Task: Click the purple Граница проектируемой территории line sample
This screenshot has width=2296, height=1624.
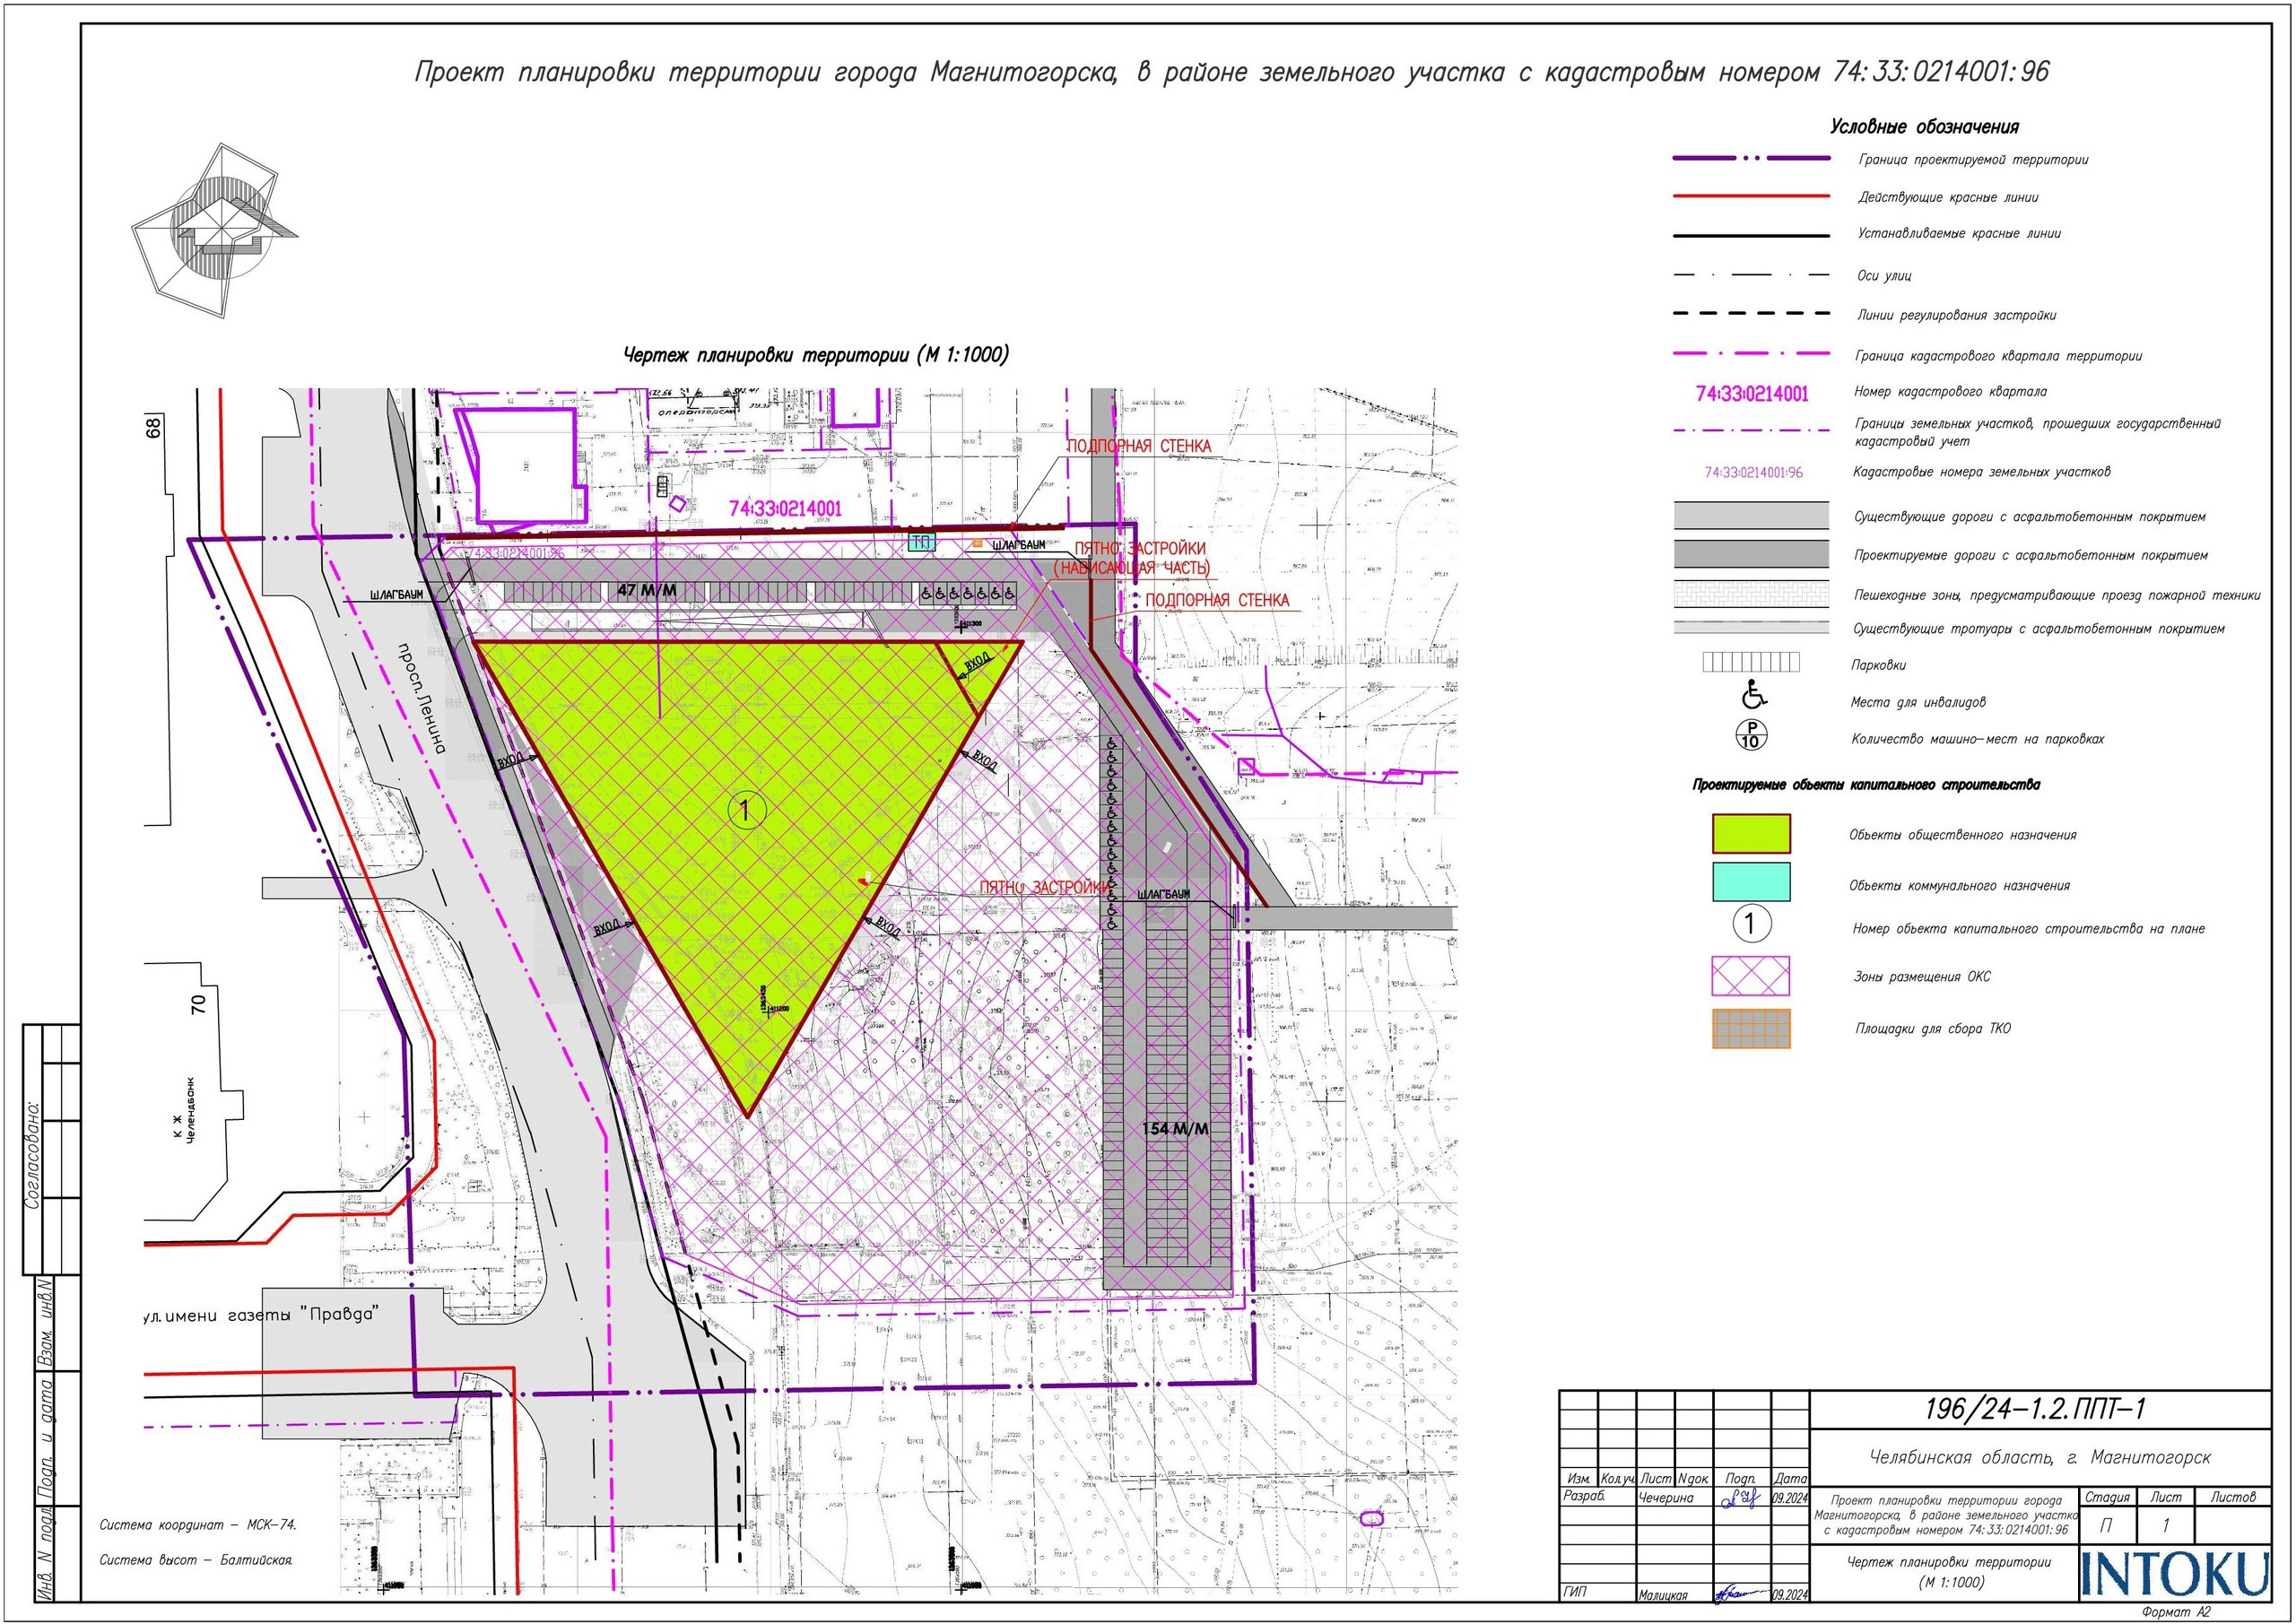Action: [x=1751, y=159]
